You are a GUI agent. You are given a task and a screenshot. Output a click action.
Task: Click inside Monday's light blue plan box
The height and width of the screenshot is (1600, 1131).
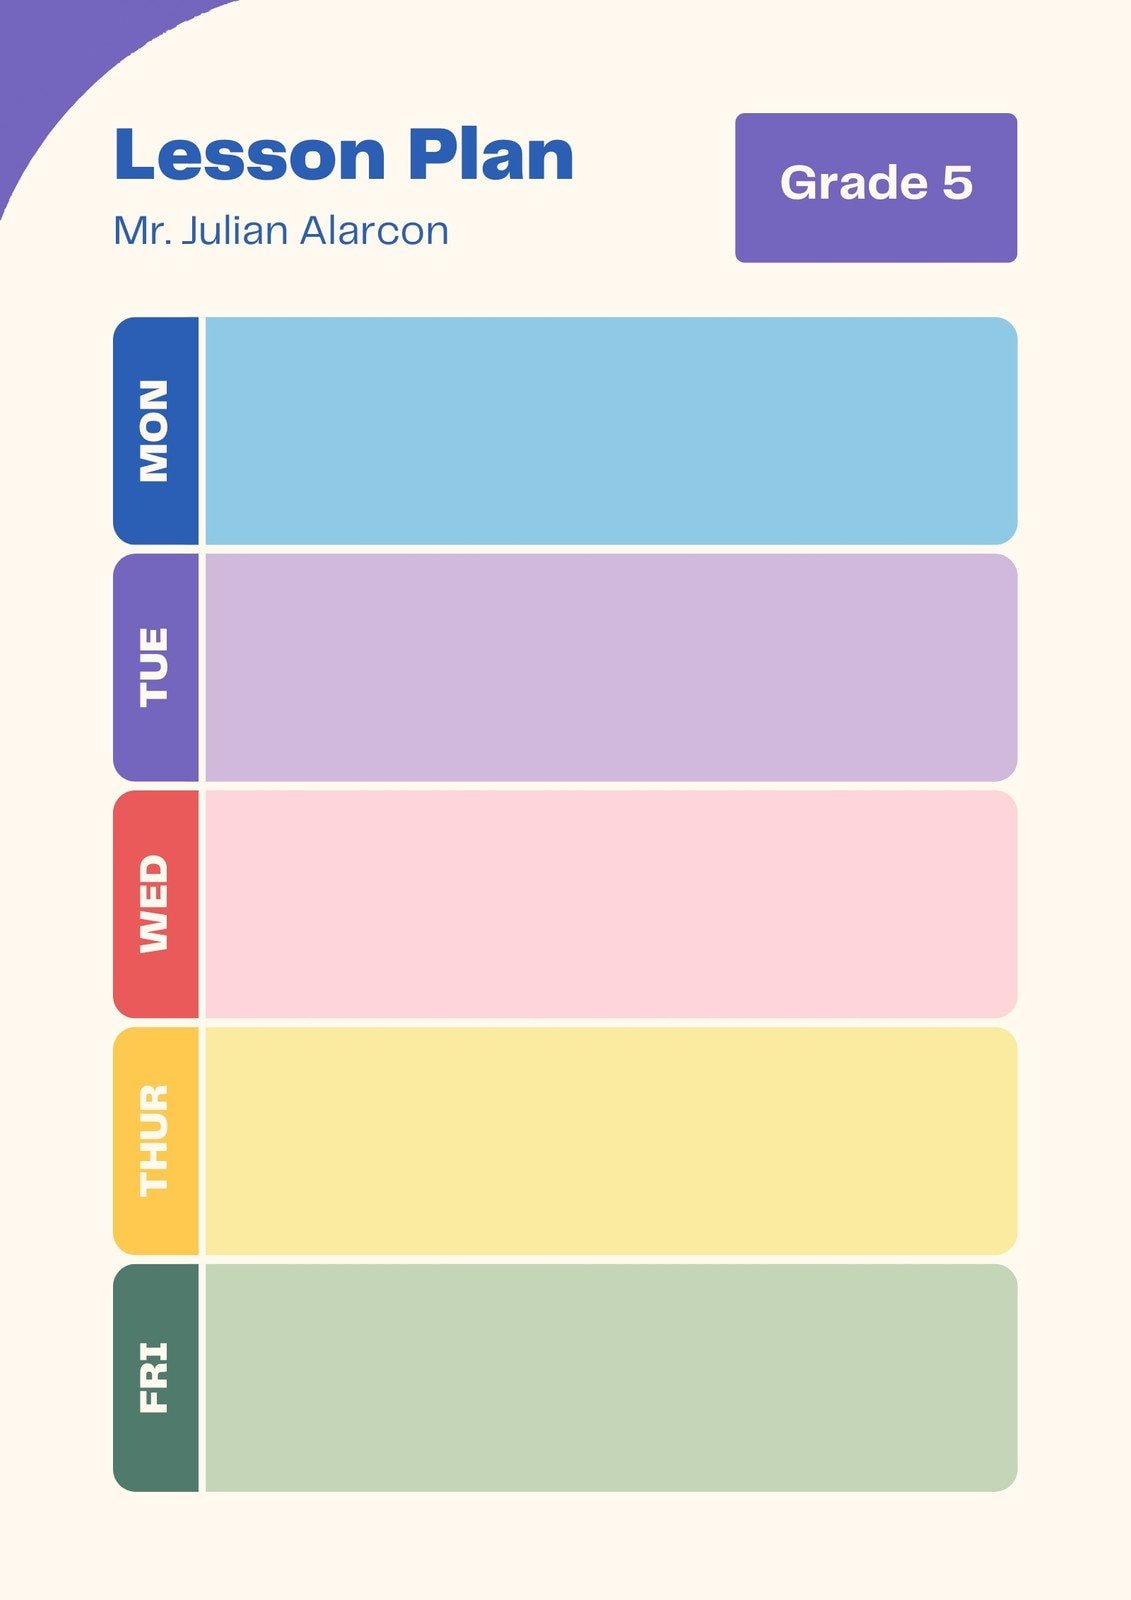610,431
